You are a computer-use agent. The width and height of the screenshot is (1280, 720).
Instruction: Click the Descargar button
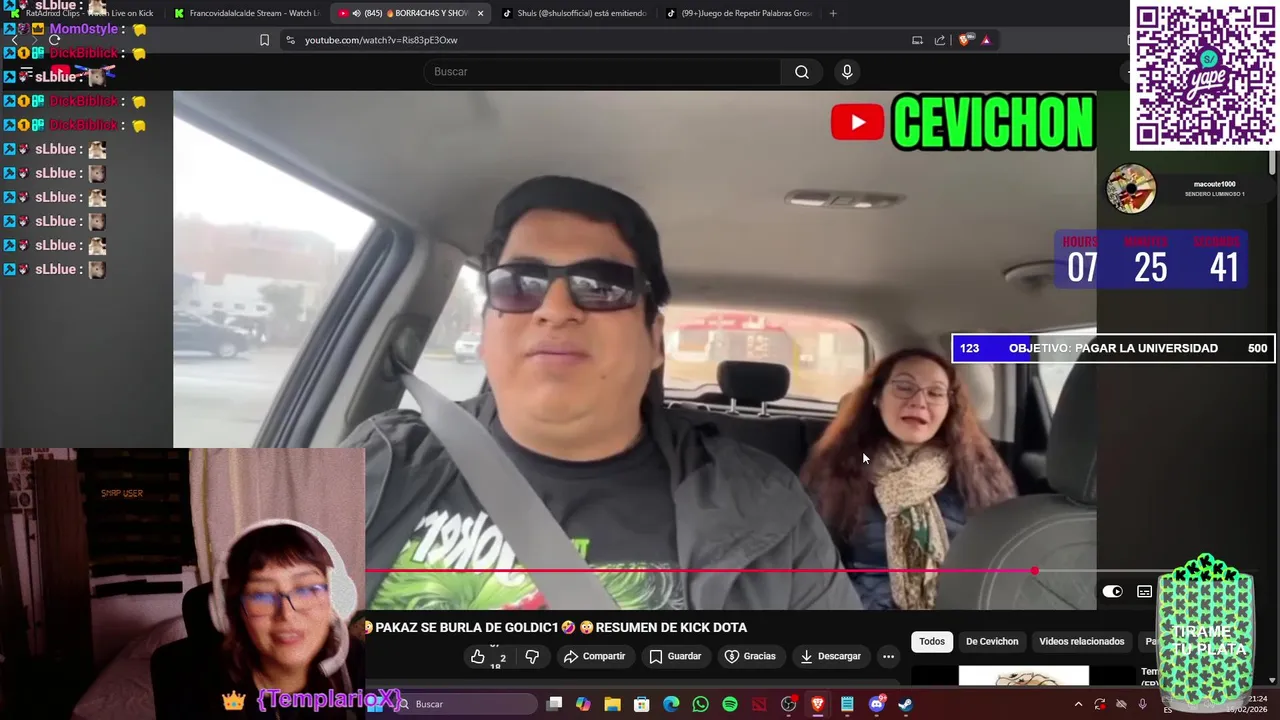[830, 656]
